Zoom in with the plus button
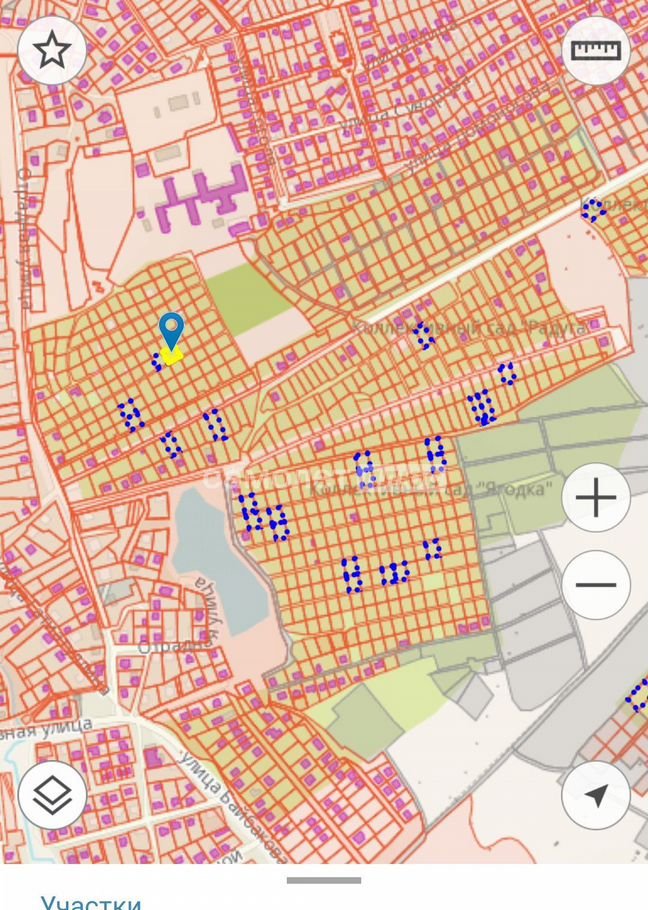This screenshot has width=648, height=910. tap(595, 497)
